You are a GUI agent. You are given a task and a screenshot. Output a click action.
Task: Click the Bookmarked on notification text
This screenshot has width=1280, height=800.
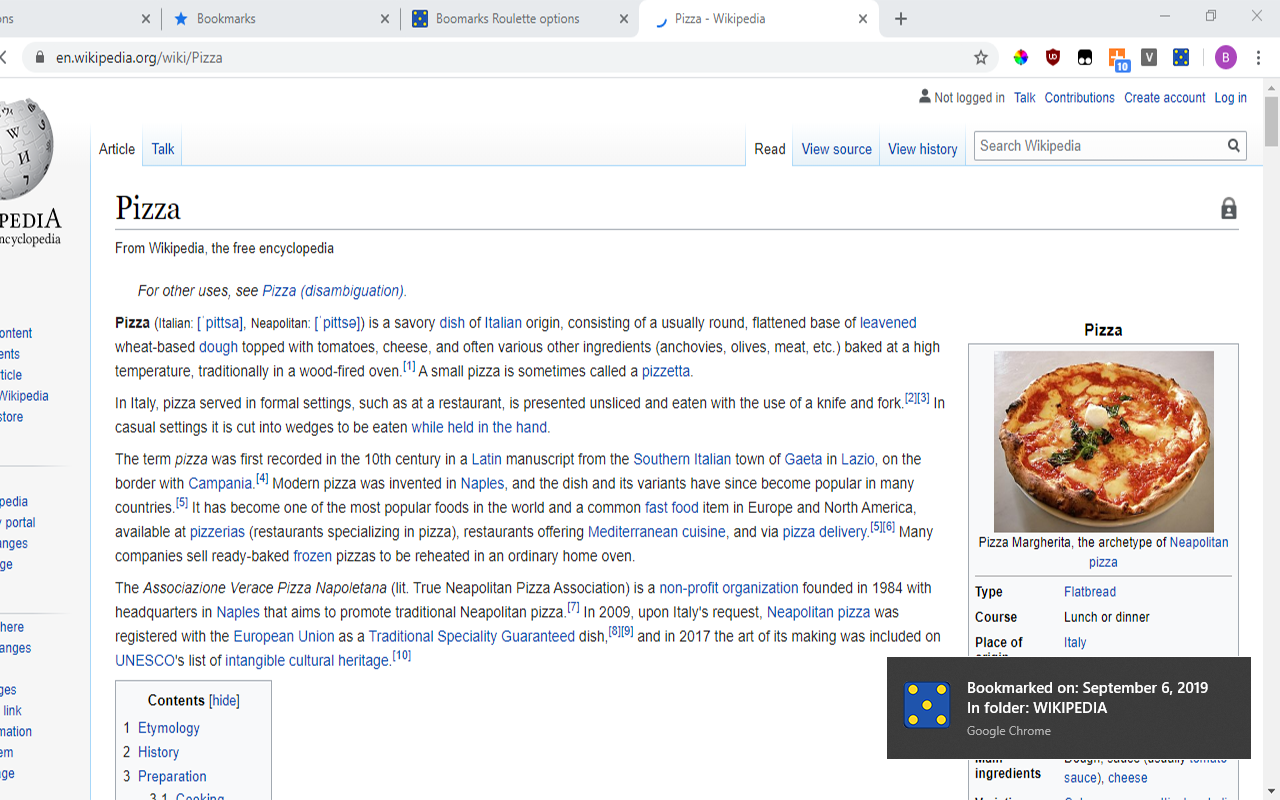click(x=1087, y=688)
